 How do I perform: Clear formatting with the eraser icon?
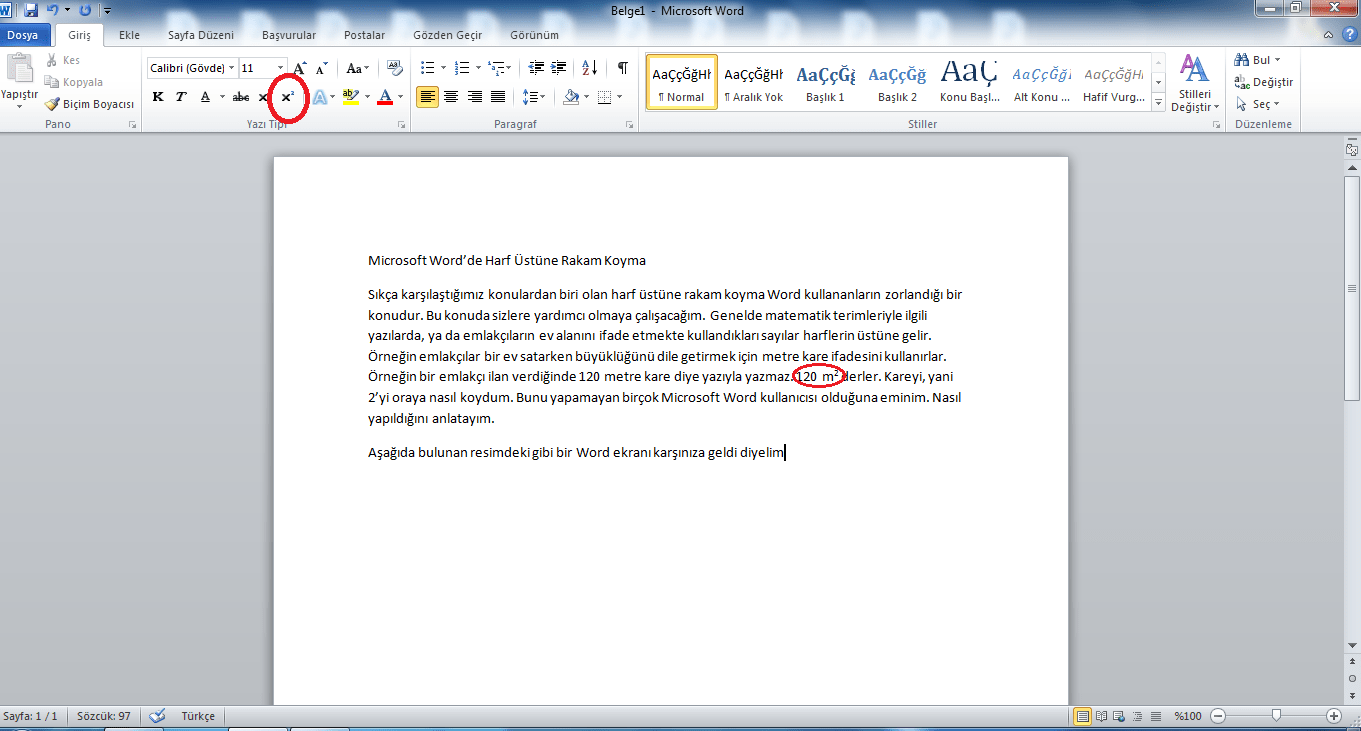(x=394, y=68)
